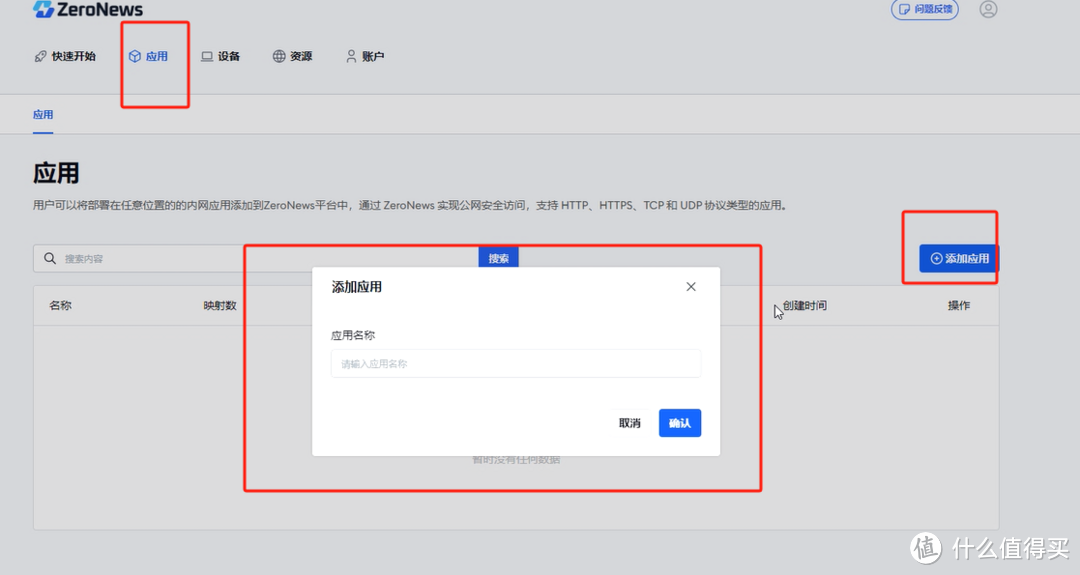The width and height of the screenshot is (1080, 575).
Task: Close the 添加应用 dialog with X
Action: point(691,286)
